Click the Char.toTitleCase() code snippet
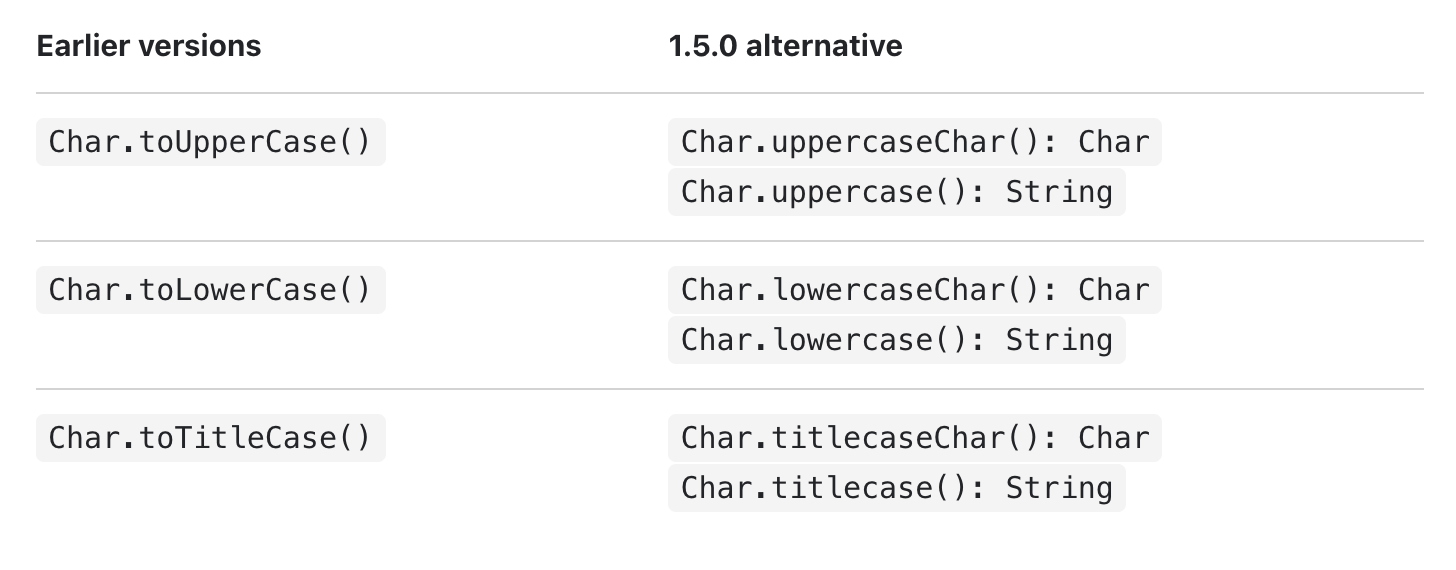 pos(210,438)
